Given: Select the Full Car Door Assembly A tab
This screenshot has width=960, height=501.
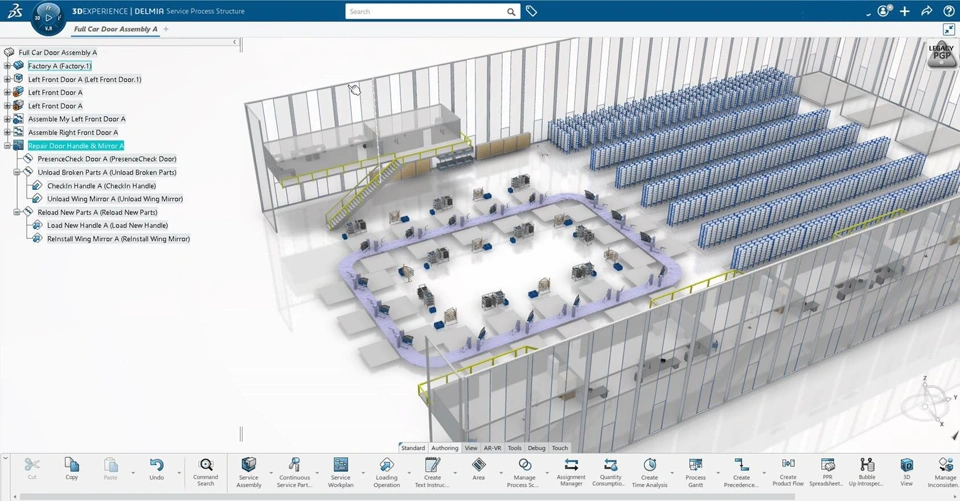Looking at the screenshot, I should 116,29.
